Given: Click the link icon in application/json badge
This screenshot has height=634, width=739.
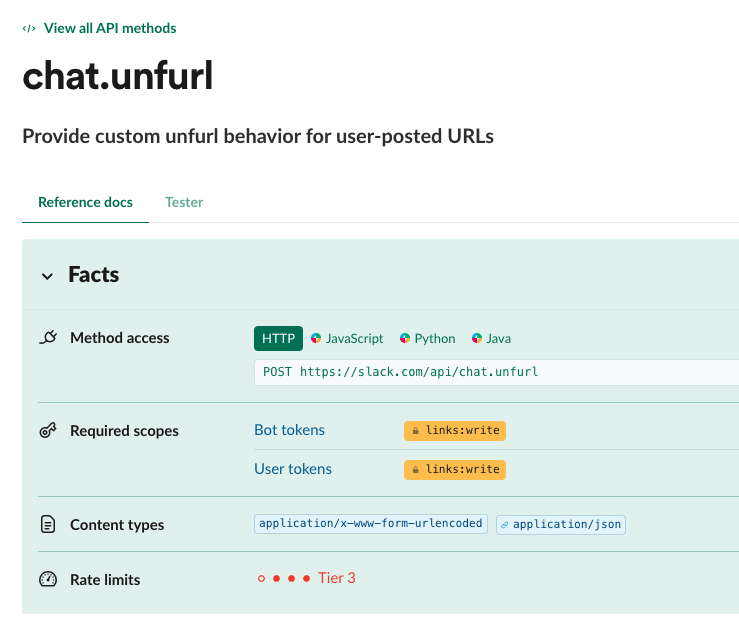Looking at the screenshot, I should tap(505, 525).
